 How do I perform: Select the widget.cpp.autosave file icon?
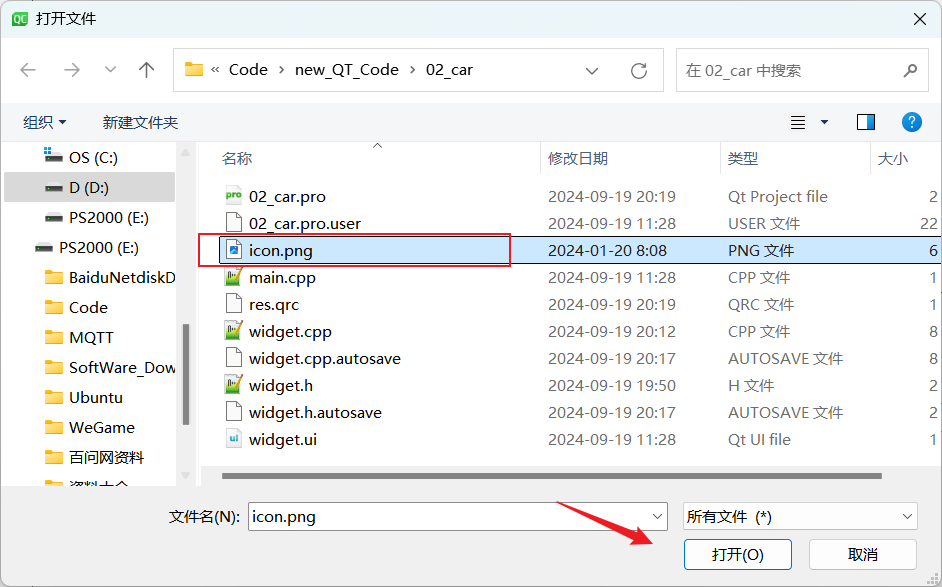click(x=233, y=357)
